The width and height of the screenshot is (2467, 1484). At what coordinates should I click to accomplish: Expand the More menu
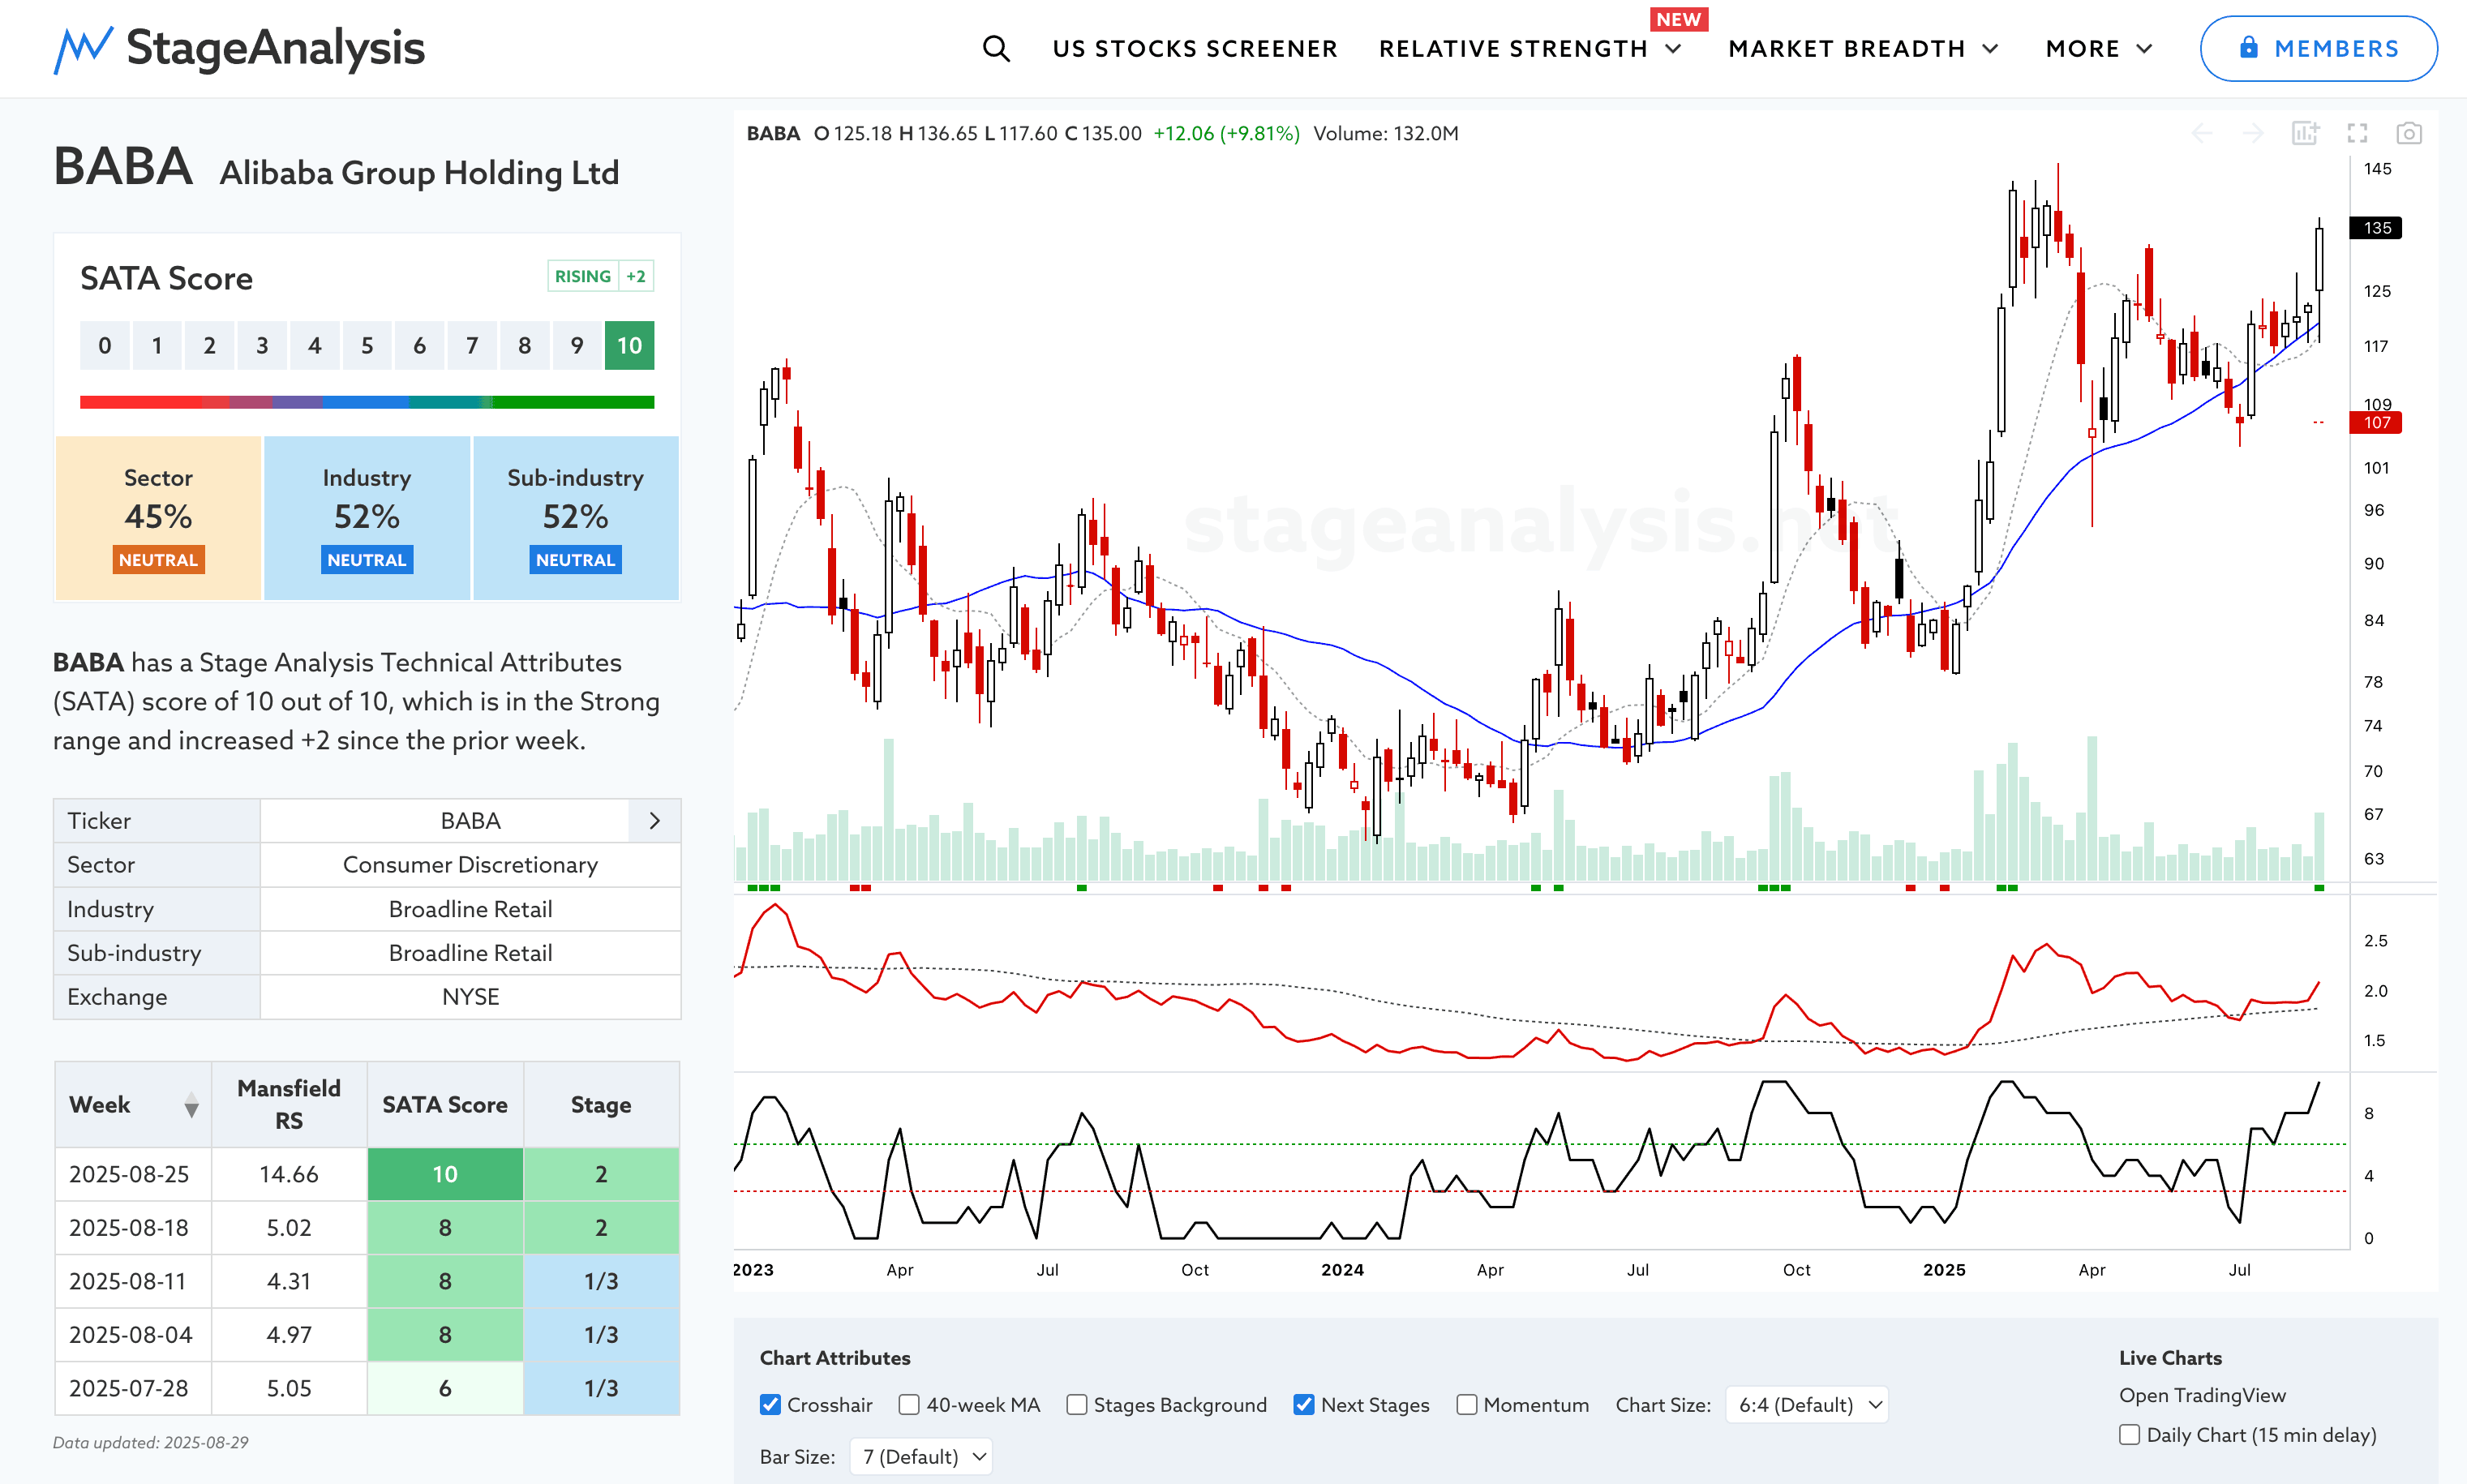coord(2098,48)
